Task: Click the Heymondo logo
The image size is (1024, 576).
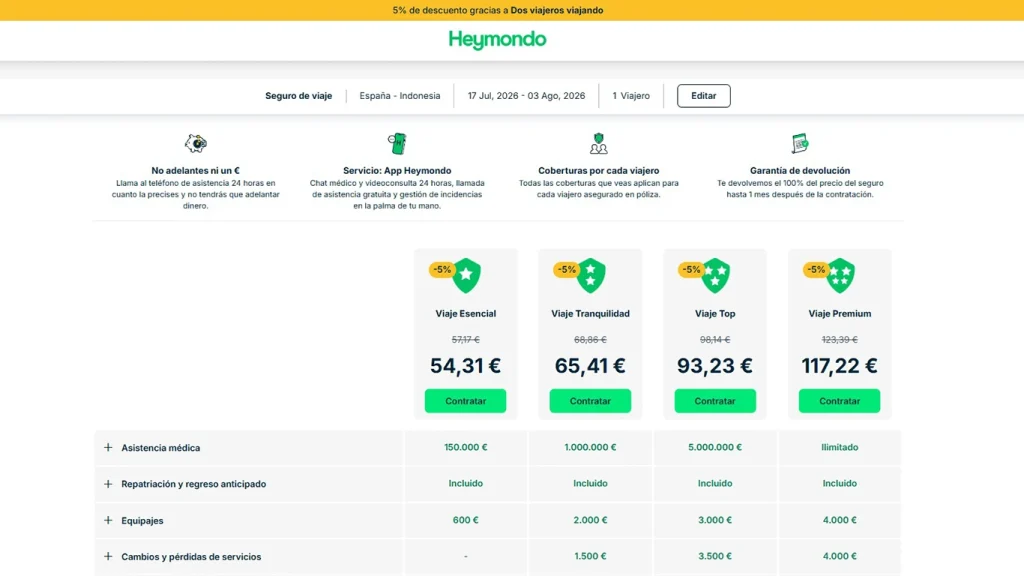Action: [x=497, y=40]
